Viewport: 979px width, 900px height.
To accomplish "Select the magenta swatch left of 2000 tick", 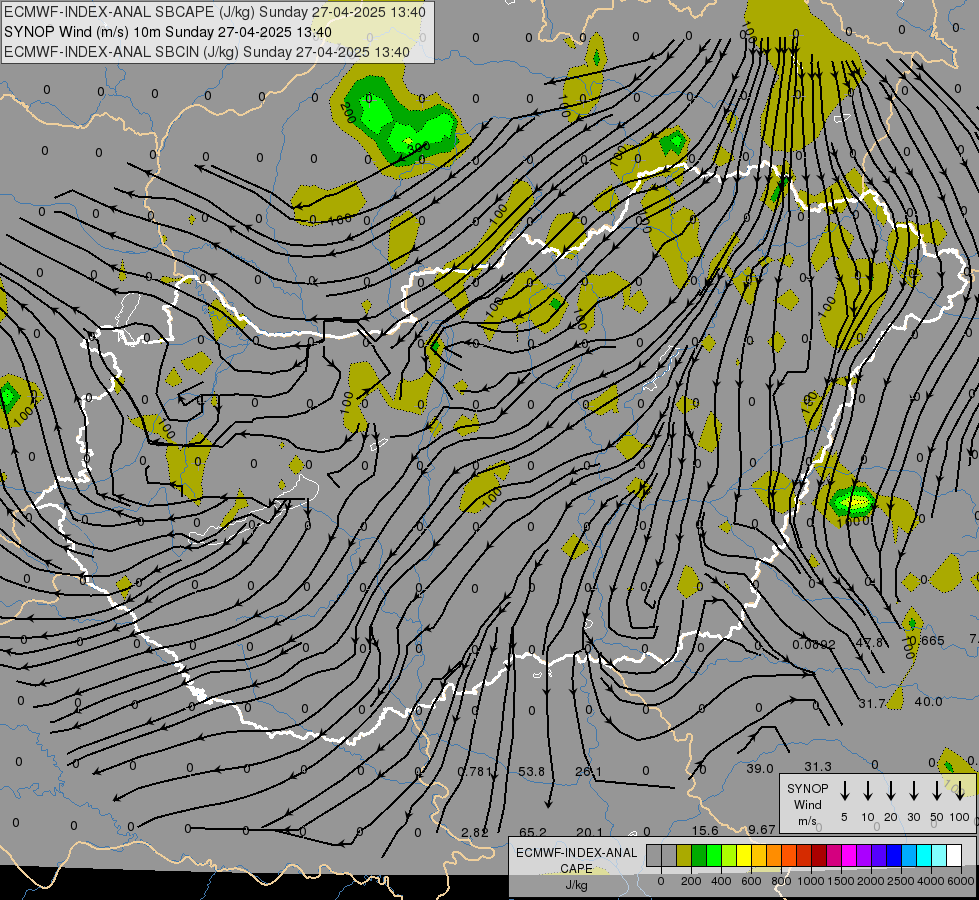I will click(850, 855).
